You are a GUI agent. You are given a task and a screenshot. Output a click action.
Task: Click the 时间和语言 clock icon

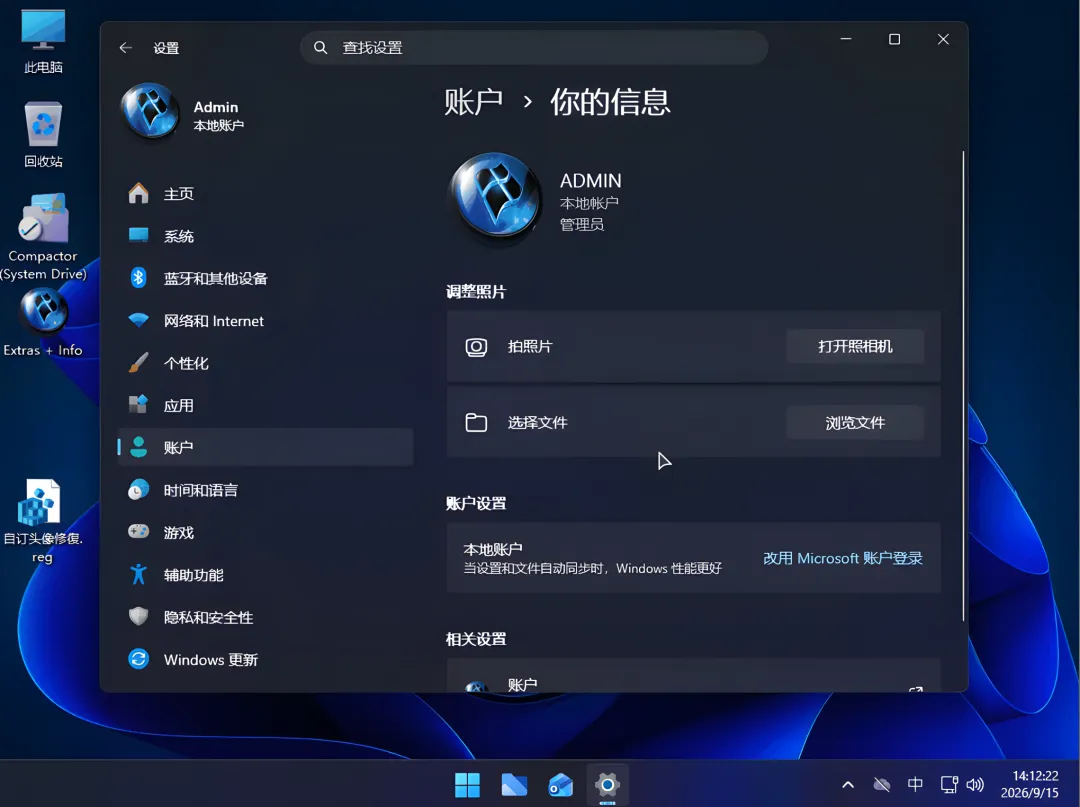pyautogui.click(x=138, y=490)
